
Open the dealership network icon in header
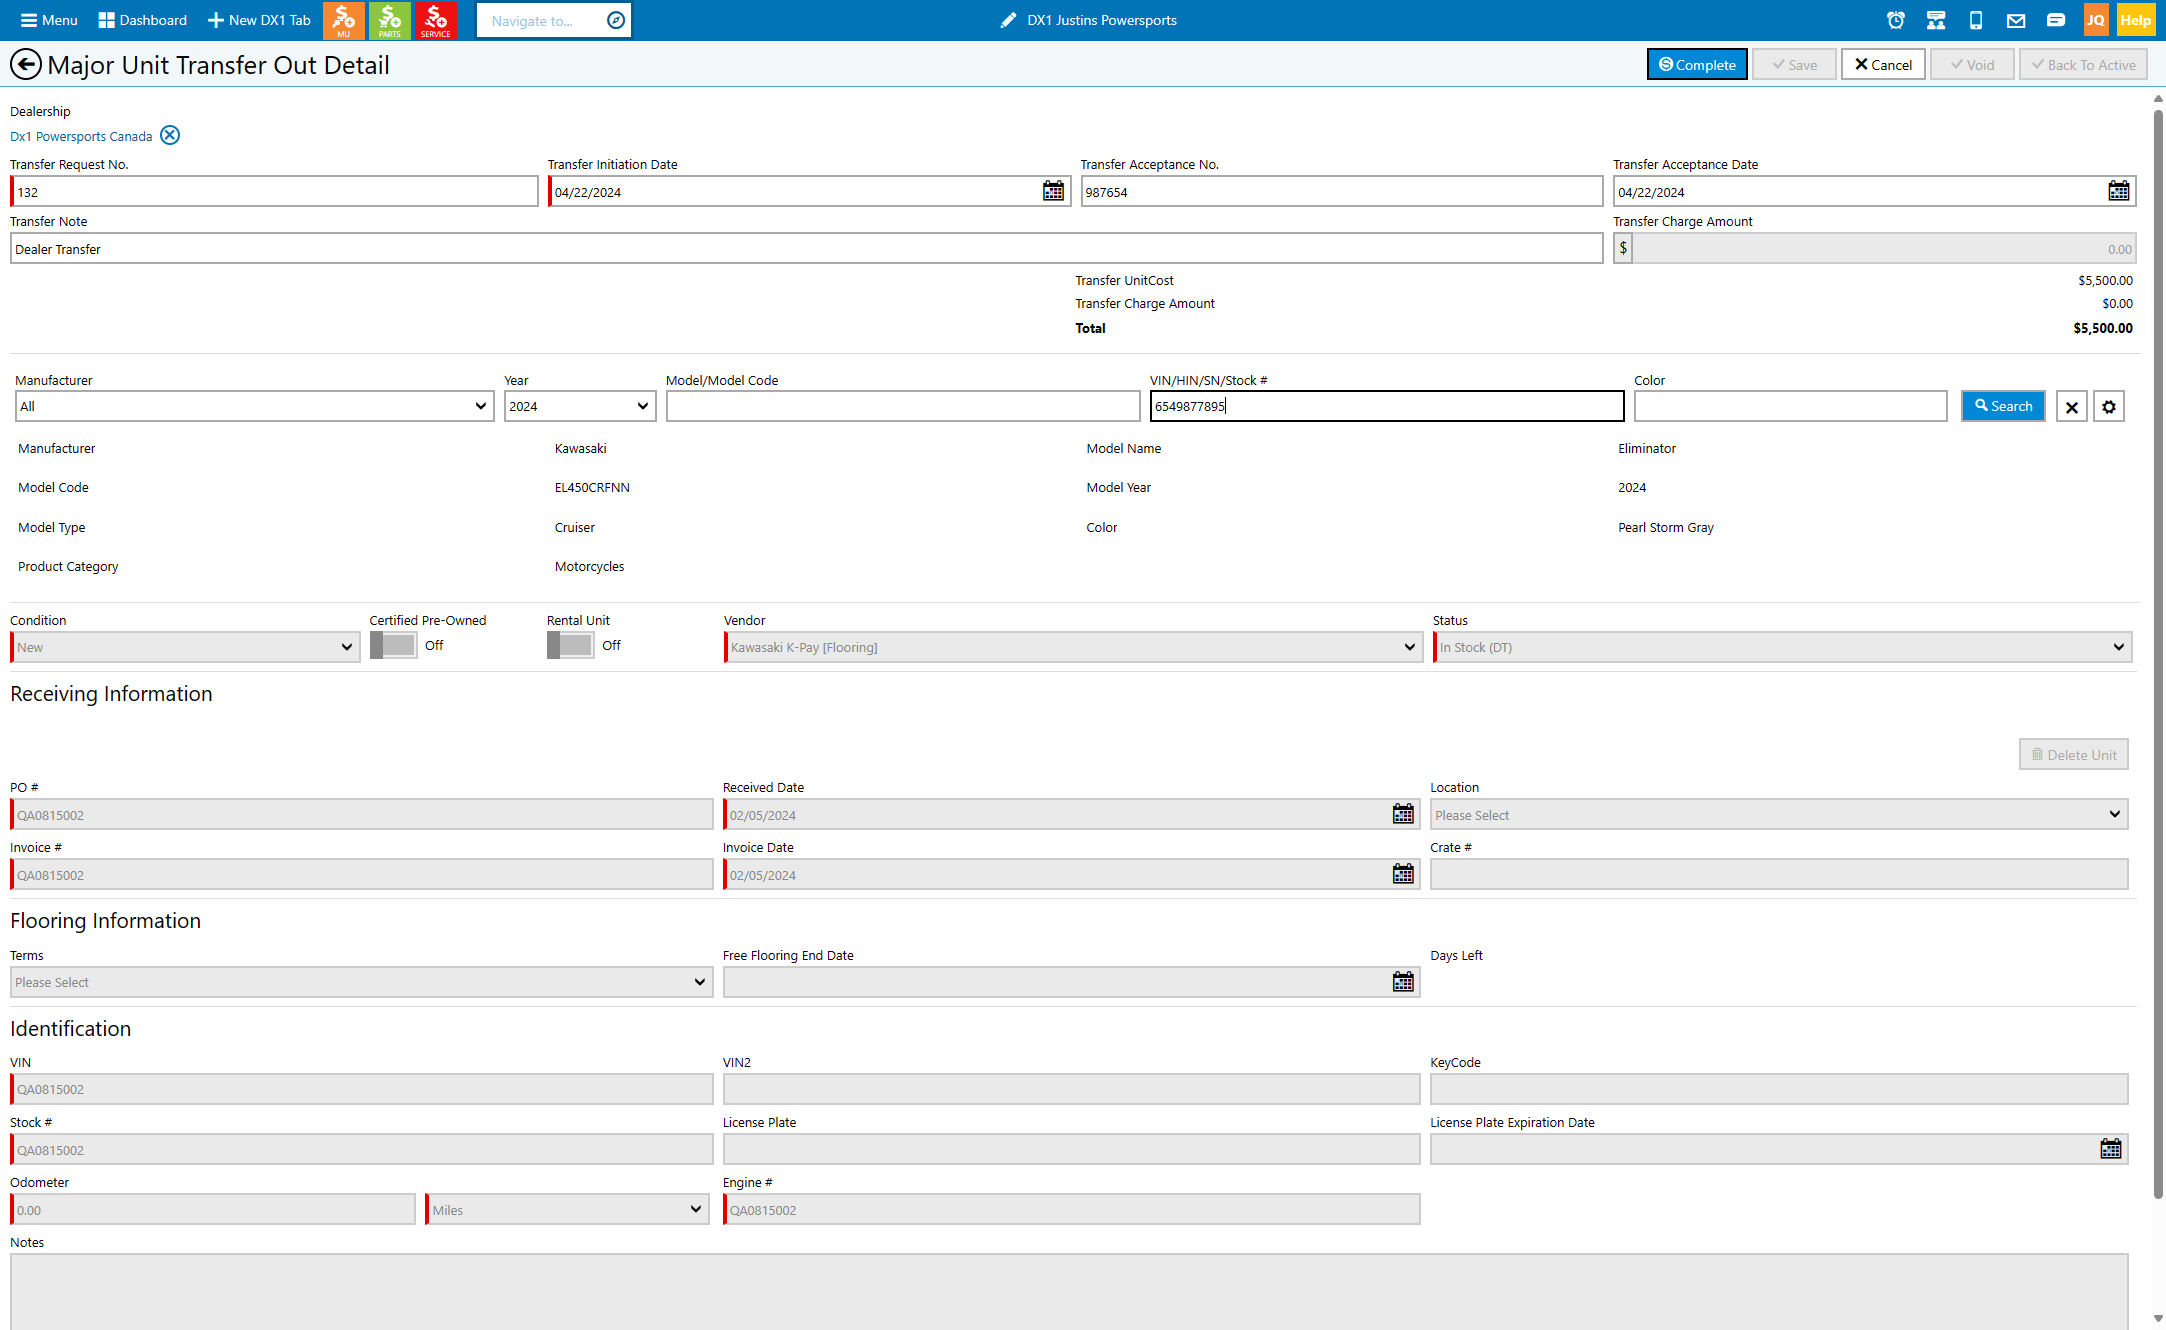tap(1936, 20)
